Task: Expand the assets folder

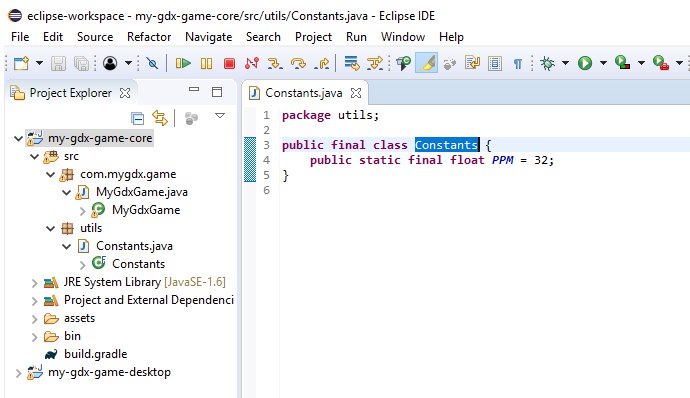Action: [x=35, y=319]
